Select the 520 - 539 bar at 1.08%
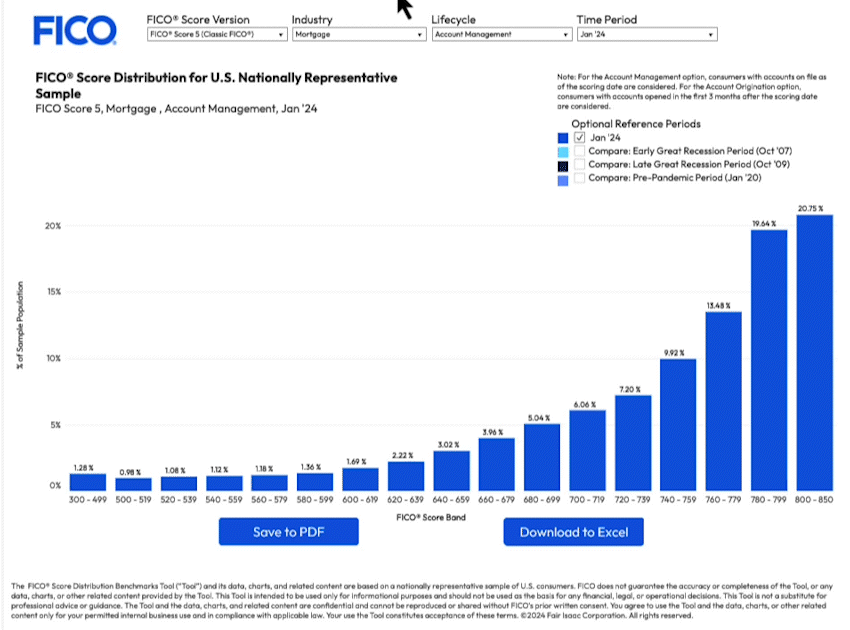The width and height of the screenshot is (850, 630). (x=179, y=484)
